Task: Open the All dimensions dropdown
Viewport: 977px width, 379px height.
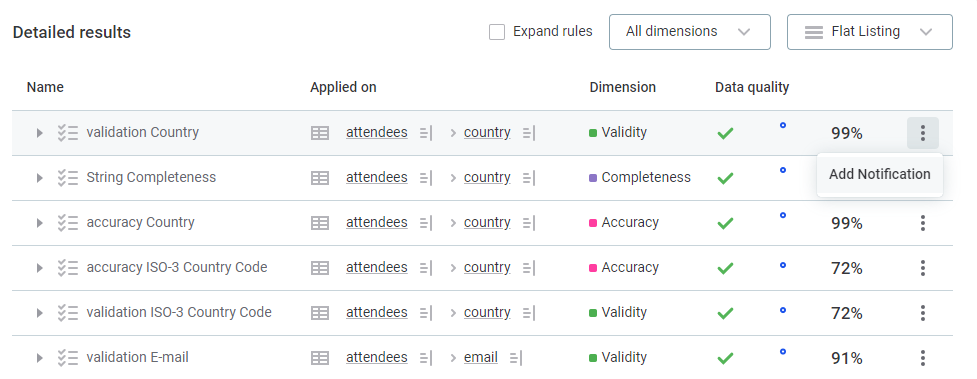Action: (690, 32)
